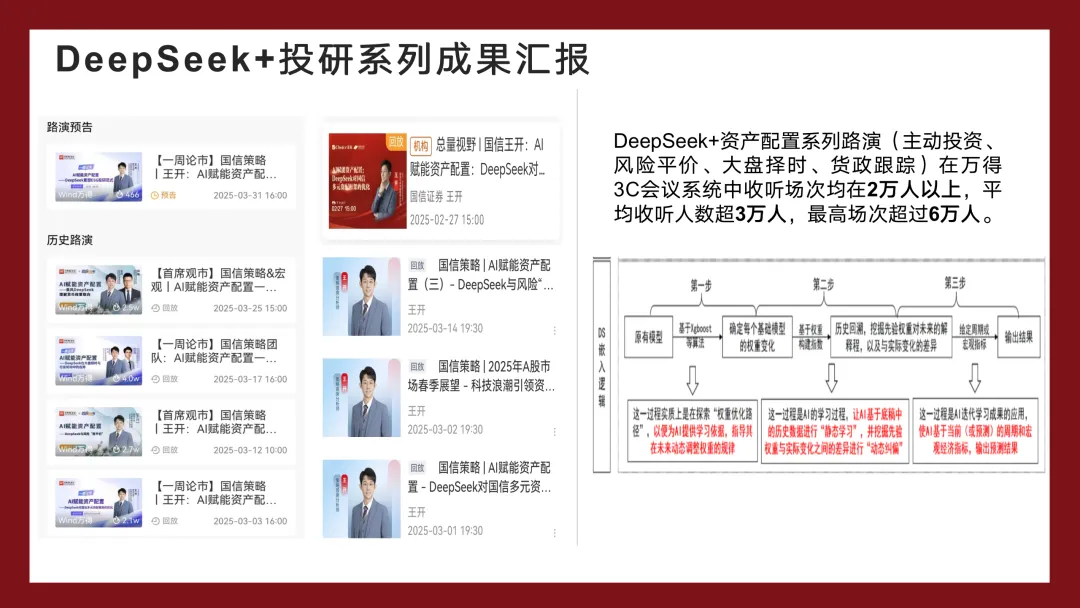This screenshot has width=1080, height=608.
Task: Click the date 2025-03-17 16:00
Action: pos(250,379)
